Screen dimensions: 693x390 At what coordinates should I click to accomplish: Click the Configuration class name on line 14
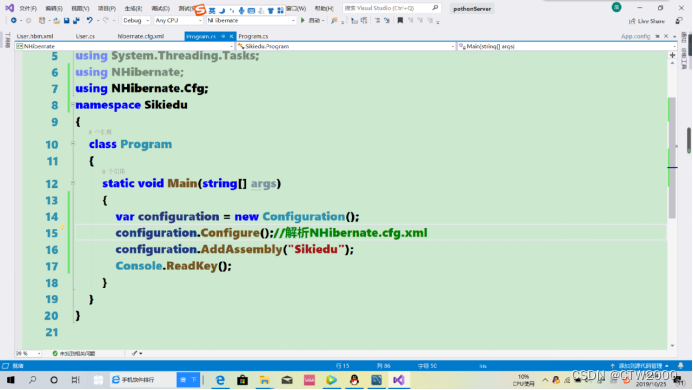[x=304, y=216]
